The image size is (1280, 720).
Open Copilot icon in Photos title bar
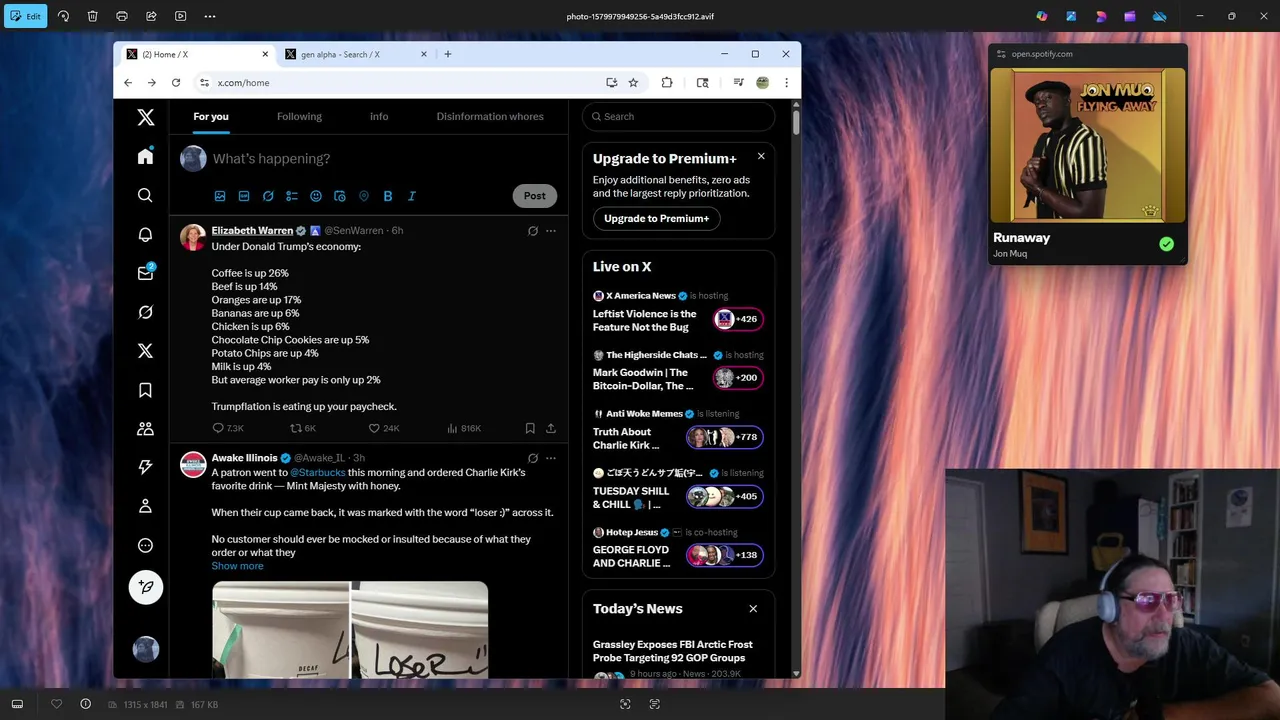(1042, 16)
